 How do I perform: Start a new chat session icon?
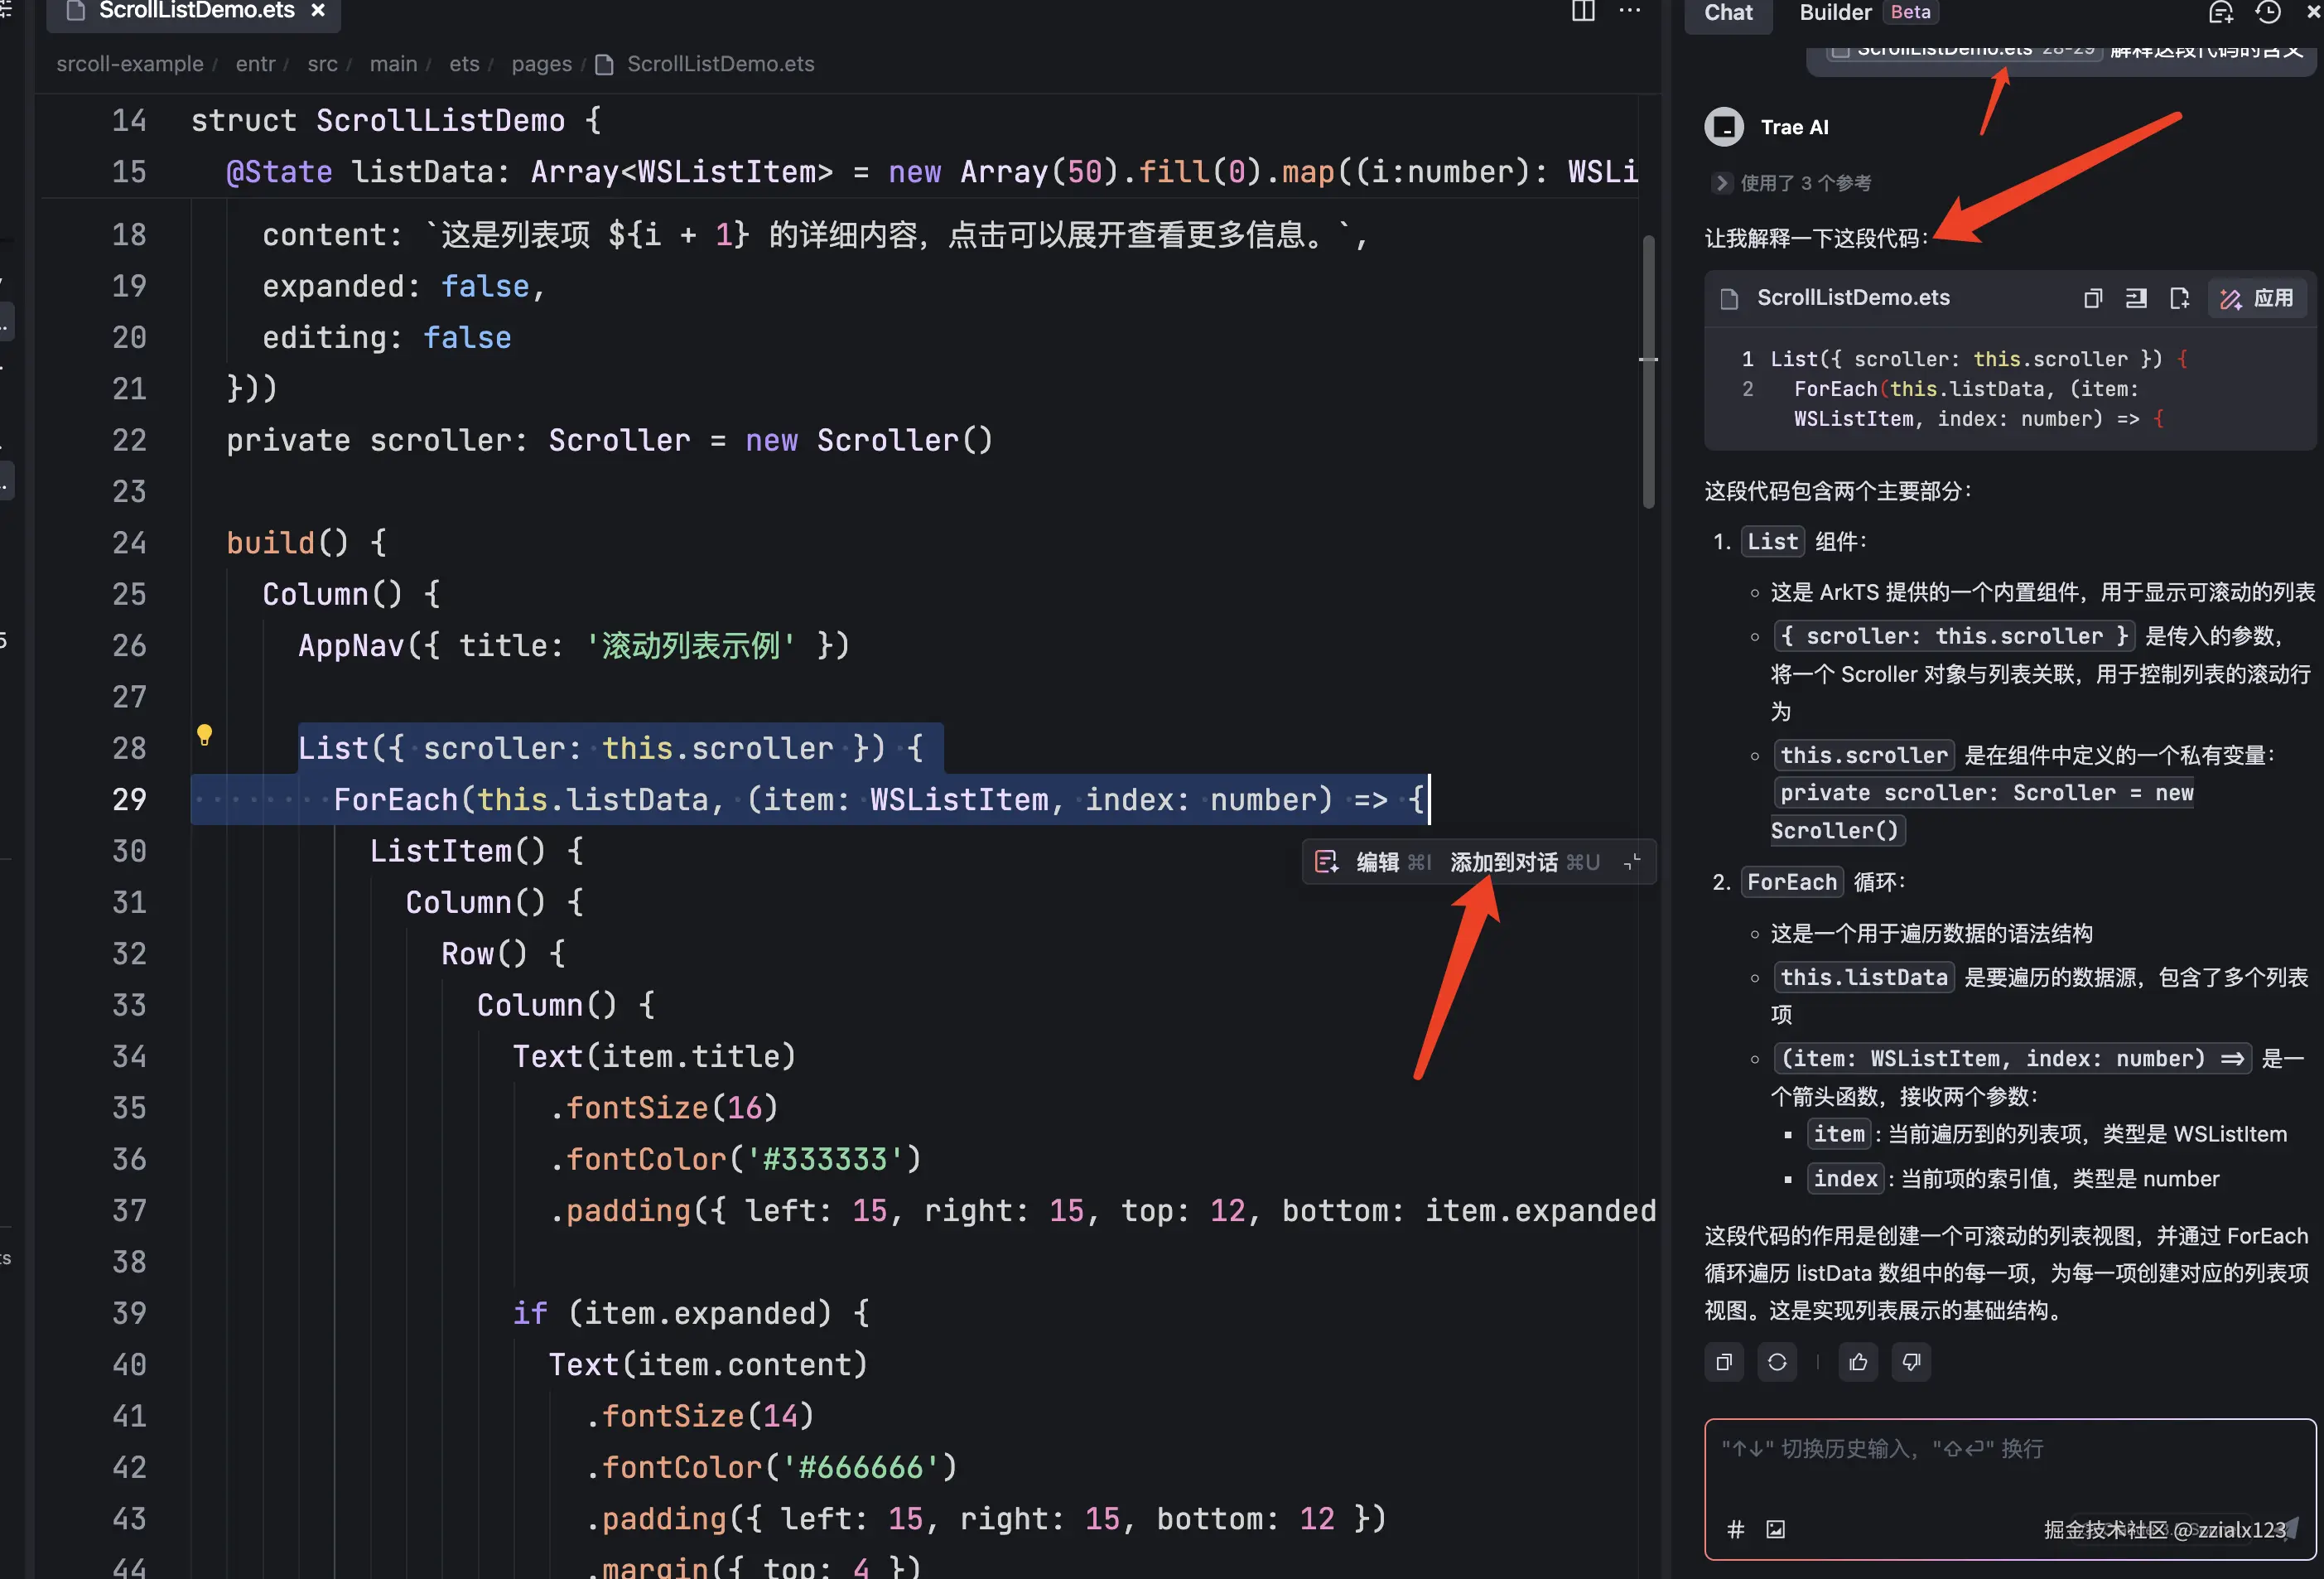click(2220, 12)
